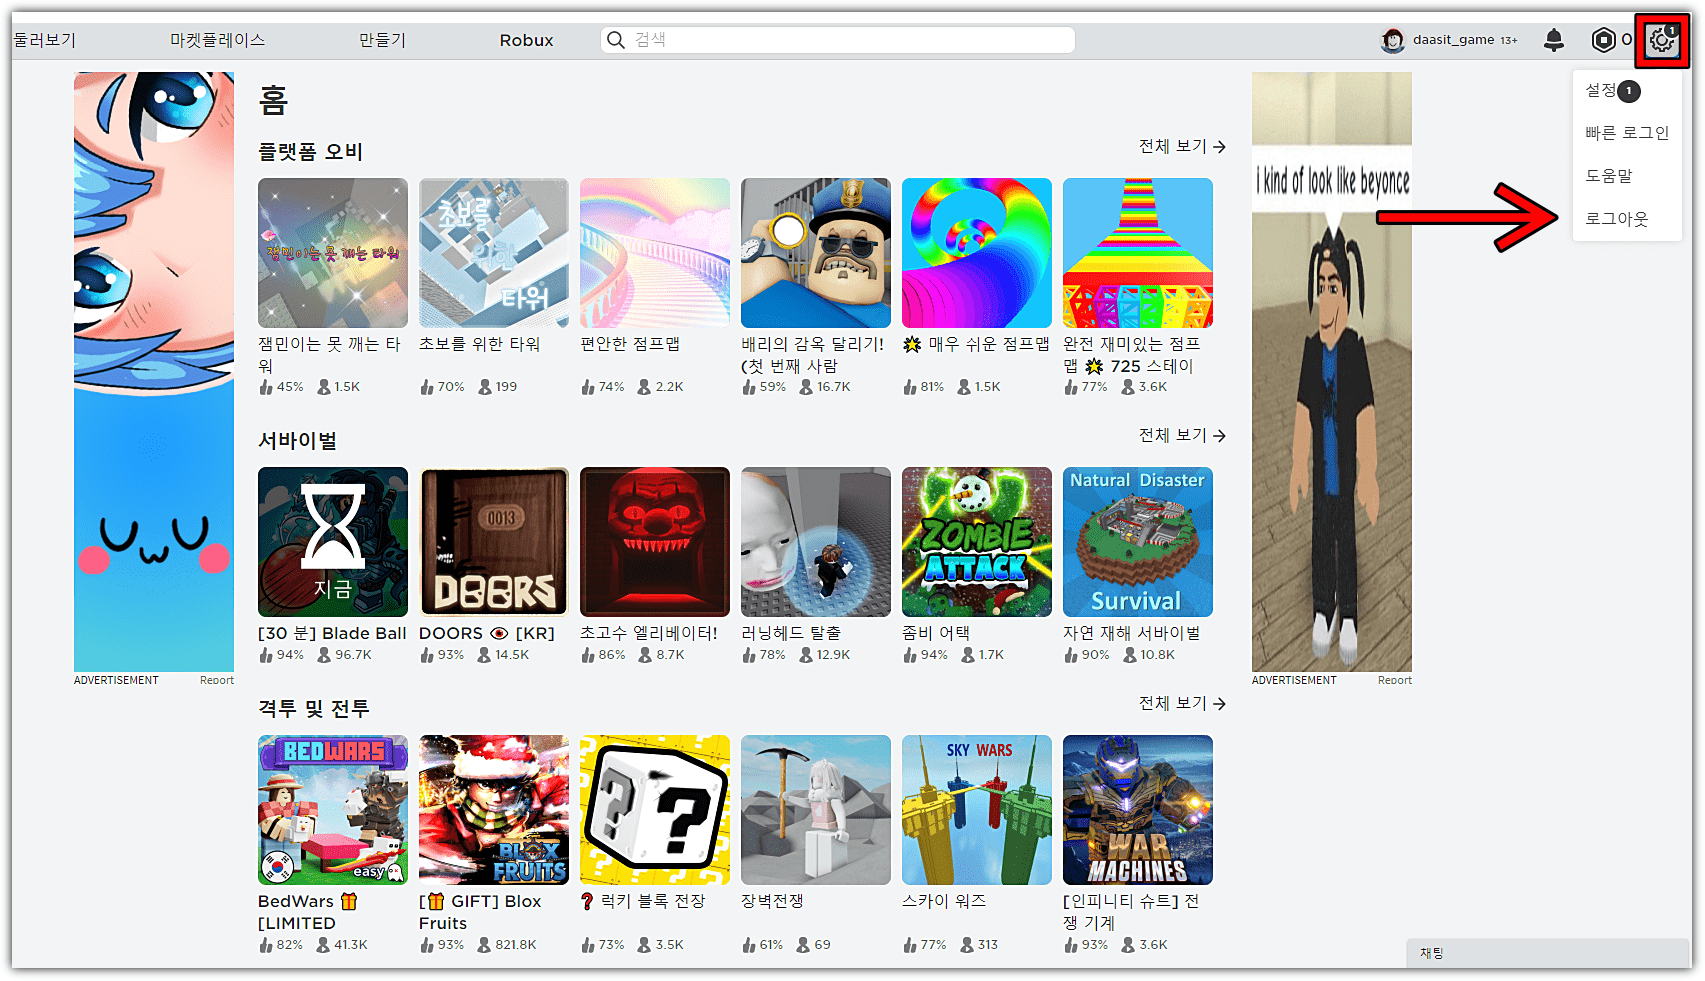
Task: Click the 스카이 워즈 title text
Action: [x=944, y=901]
